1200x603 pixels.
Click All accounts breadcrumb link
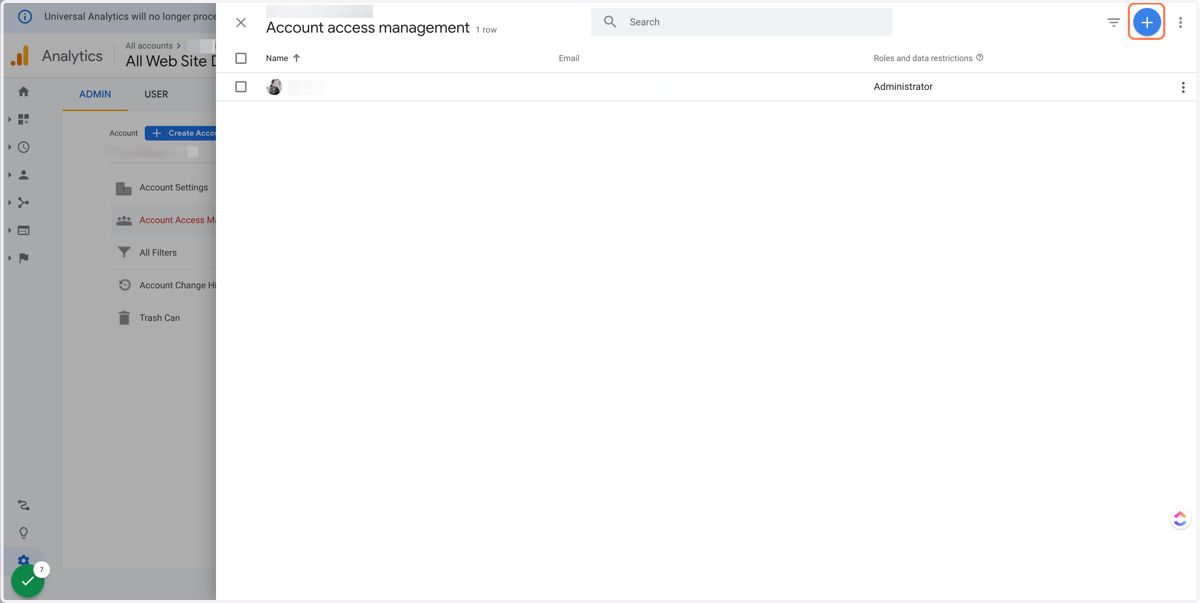(x=149, y=46)
